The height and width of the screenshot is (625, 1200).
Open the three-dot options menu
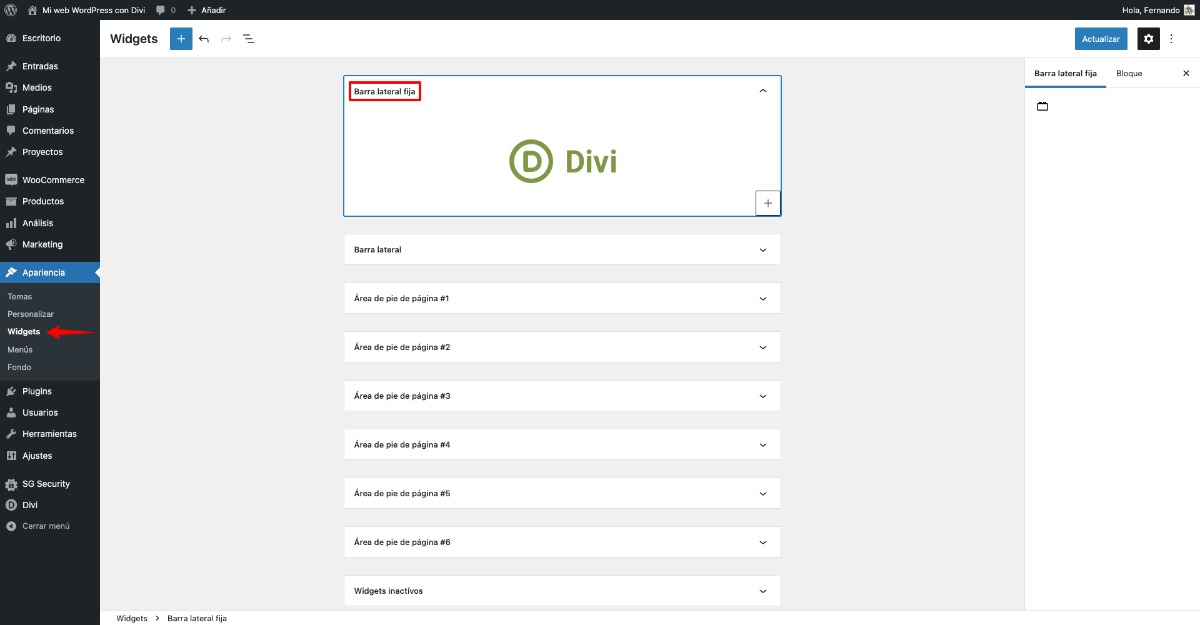click(1172, 39)
